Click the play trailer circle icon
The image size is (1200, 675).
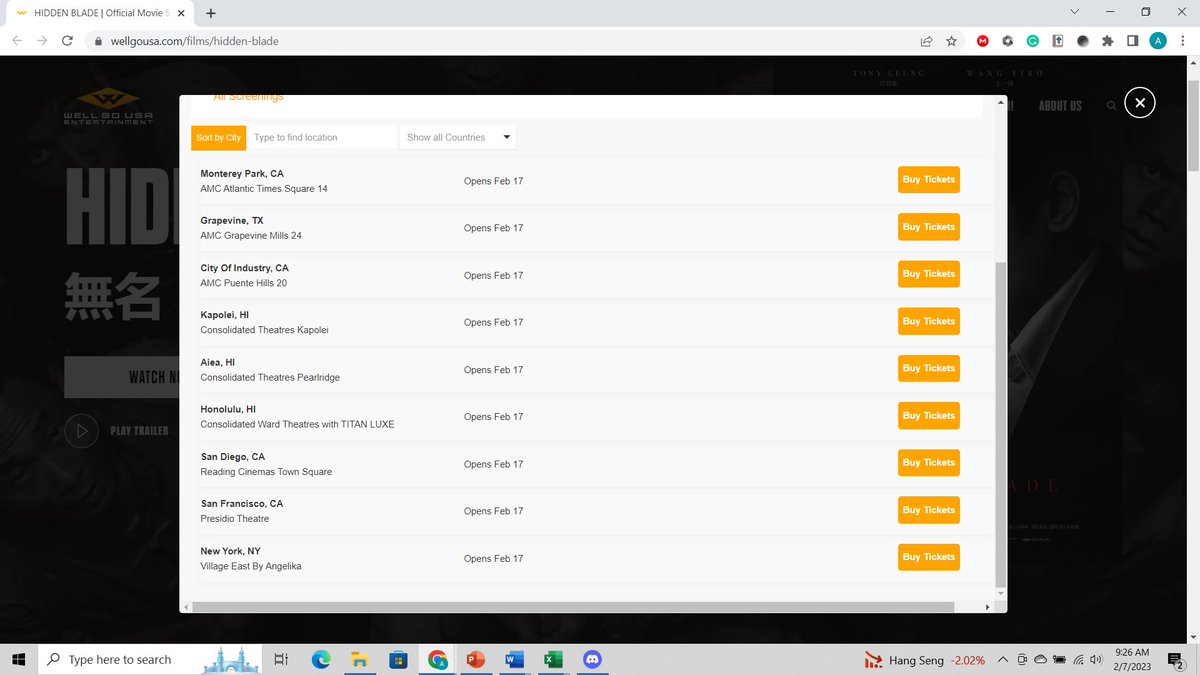[80, 431]
